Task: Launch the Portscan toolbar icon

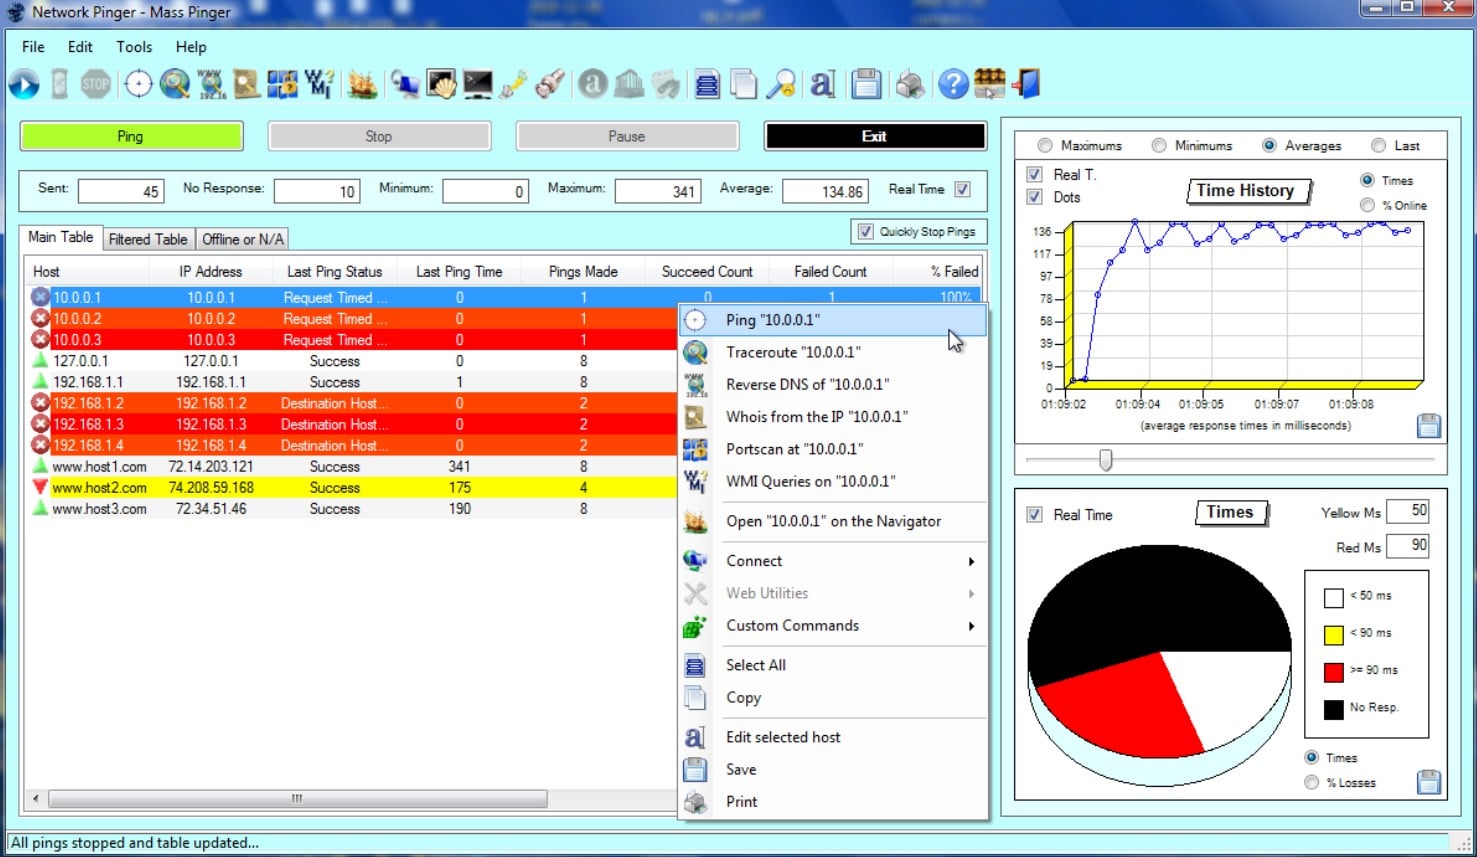Action: pyautogui.click(x=283, y=85)
